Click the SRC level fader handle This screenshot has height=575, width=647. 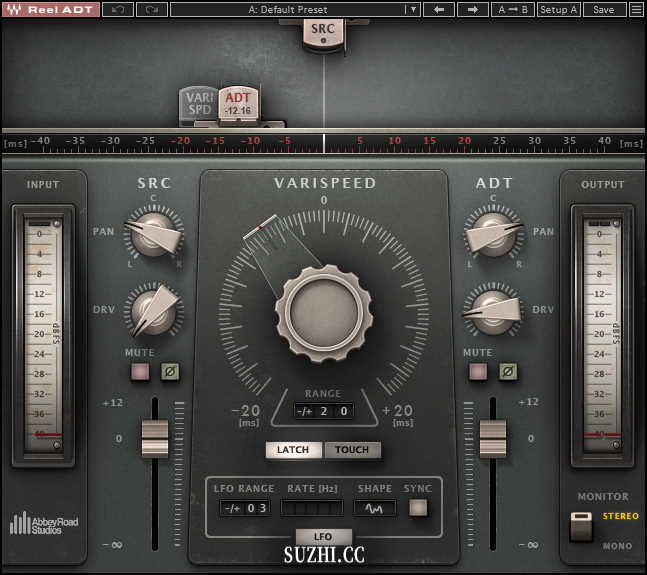tap(154, 437)
